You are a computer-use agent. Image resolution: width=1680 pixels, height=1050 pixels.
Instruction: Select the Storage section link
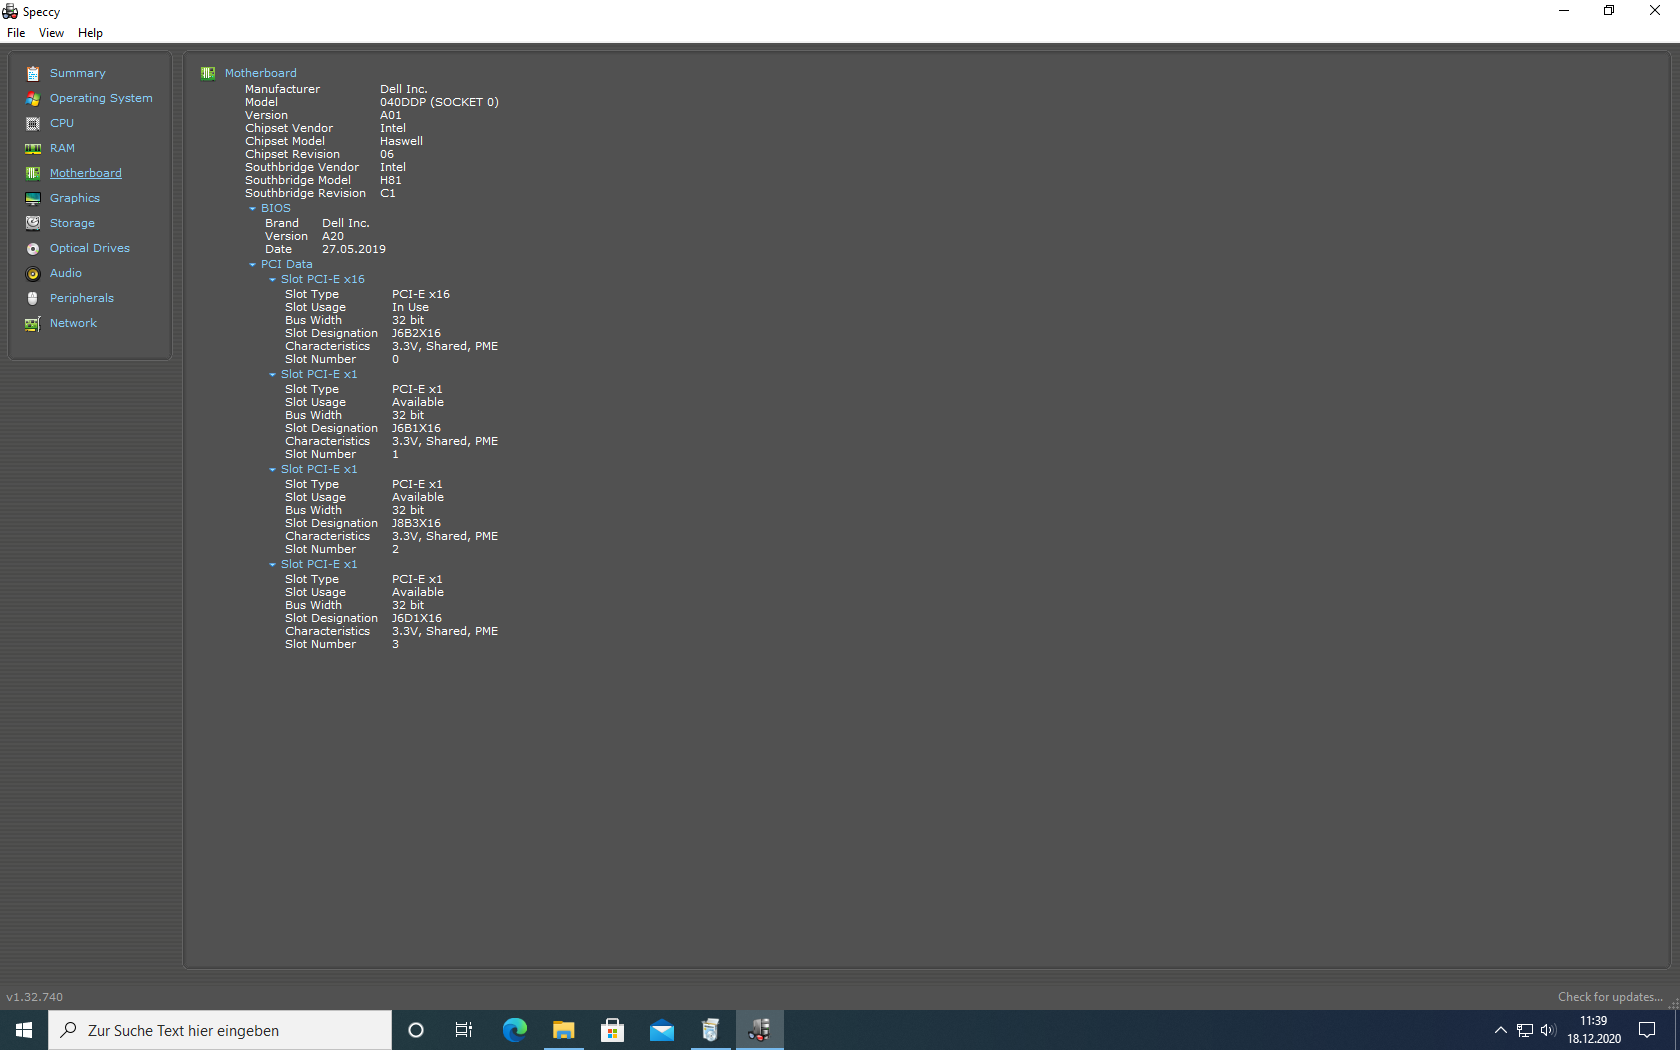coord(72,223)
